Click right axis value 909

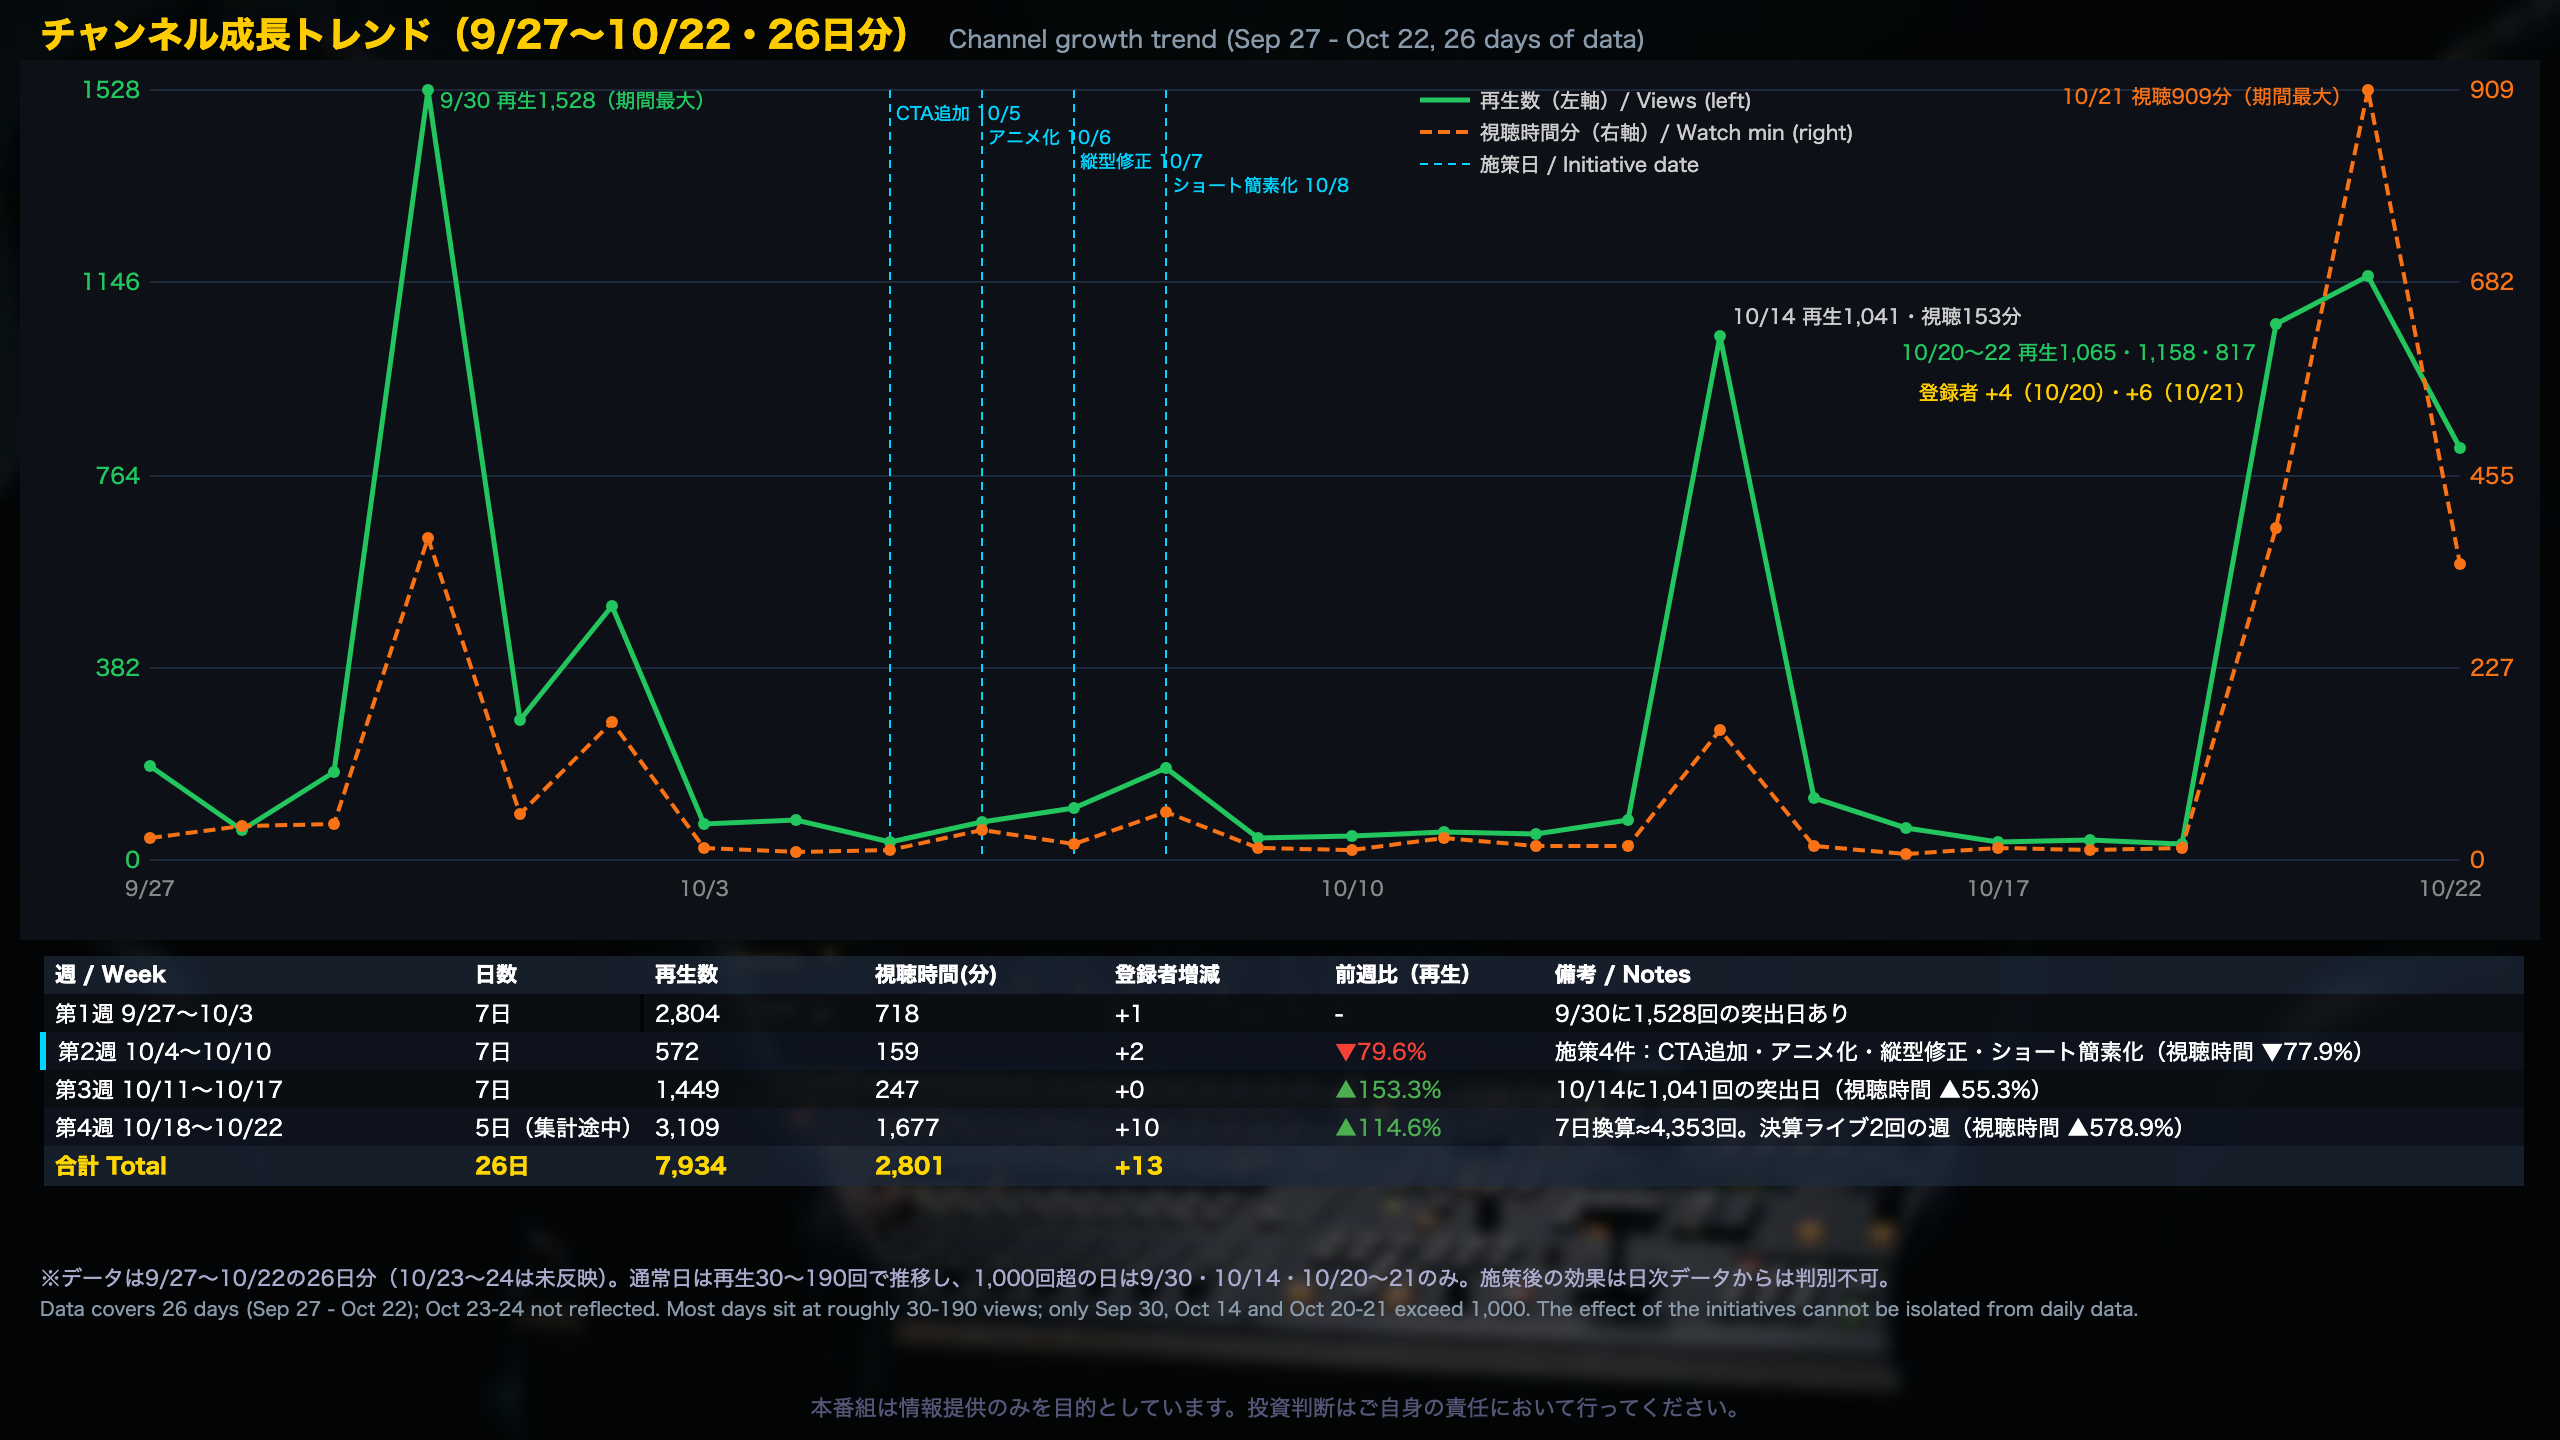pyautogui.click(x=2491, y=90)
